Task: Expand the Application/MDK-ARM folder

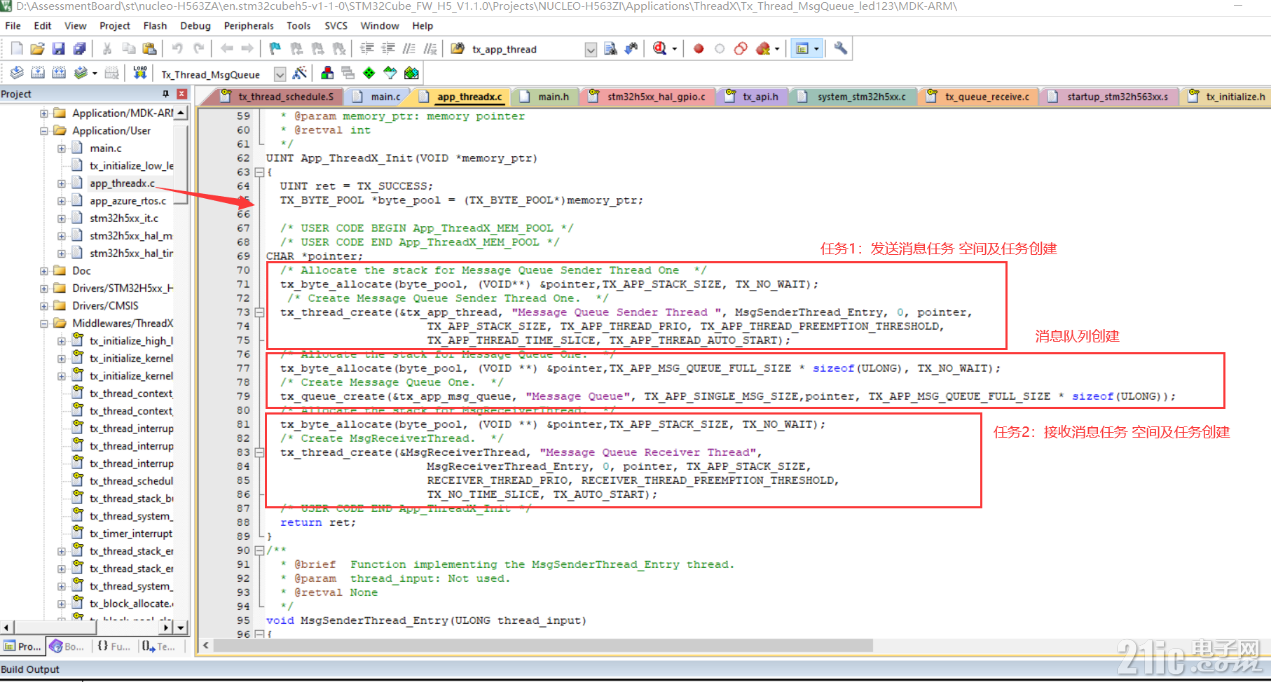Action: pyautogui.click(x=45, y=113)
